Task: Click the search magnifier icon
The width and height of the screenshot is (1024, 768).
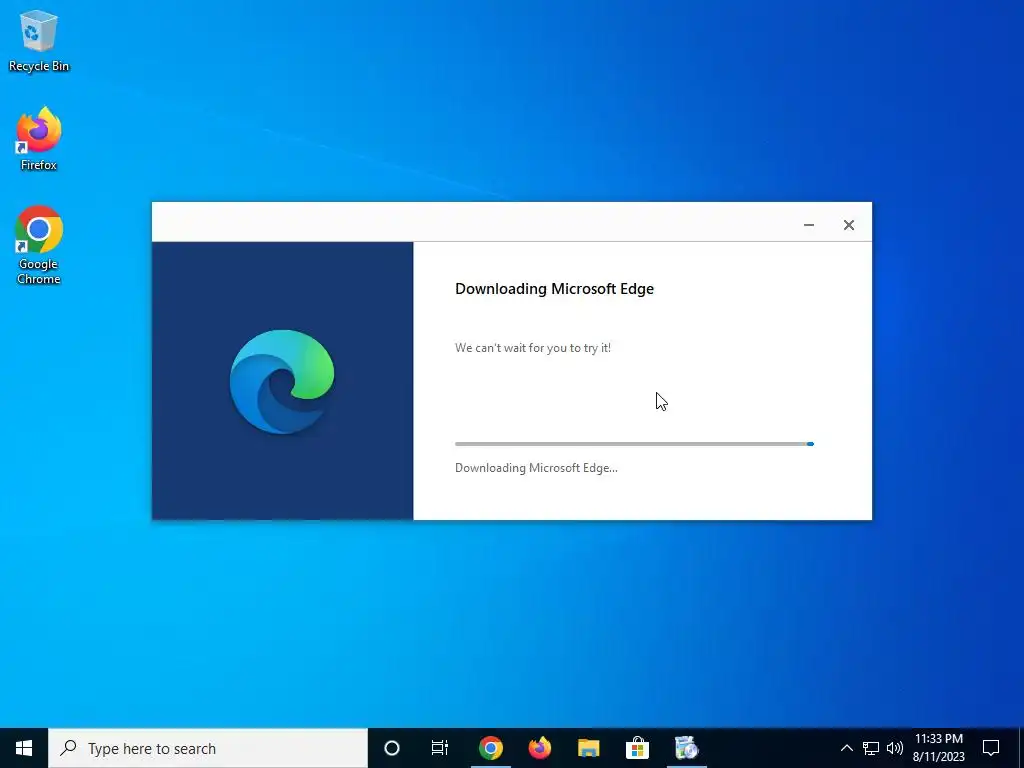Action: coord(68,748)
